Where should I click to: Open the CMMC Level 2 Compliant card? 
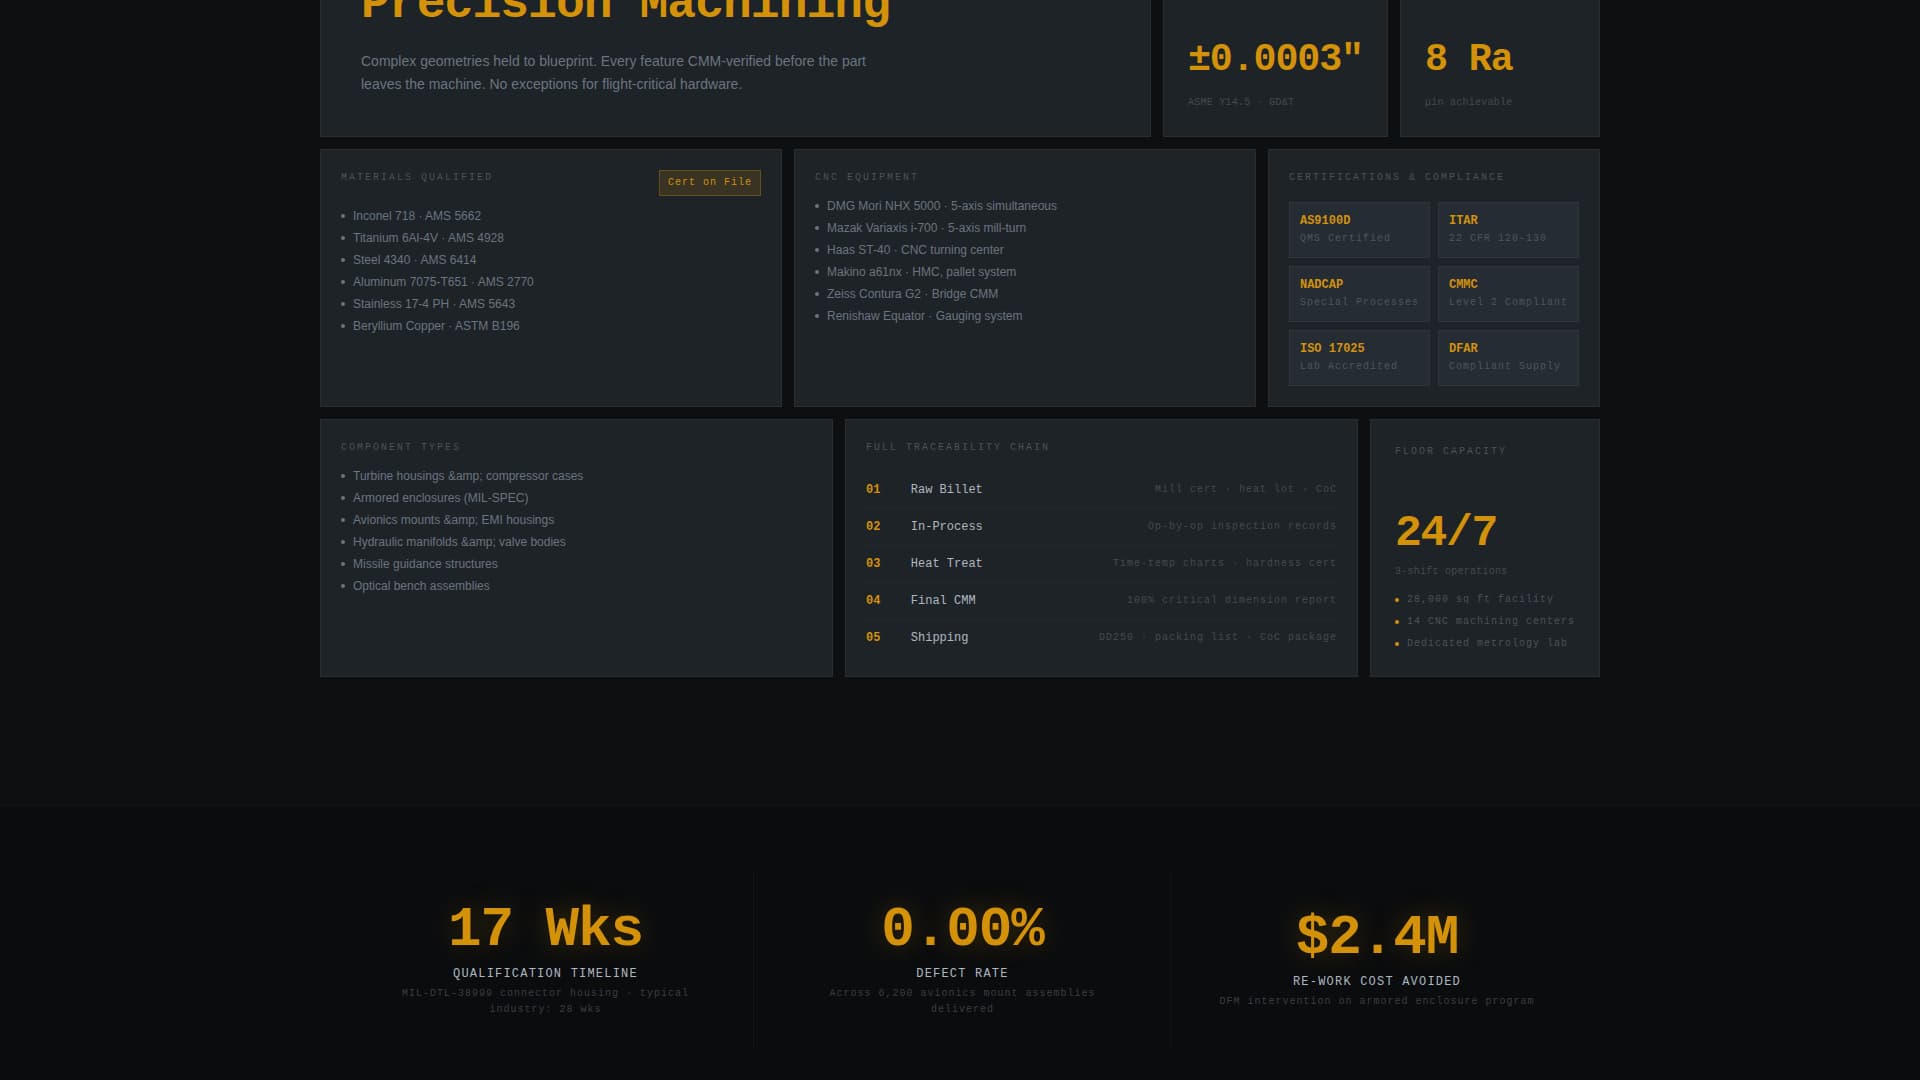tap(1507, 293)
